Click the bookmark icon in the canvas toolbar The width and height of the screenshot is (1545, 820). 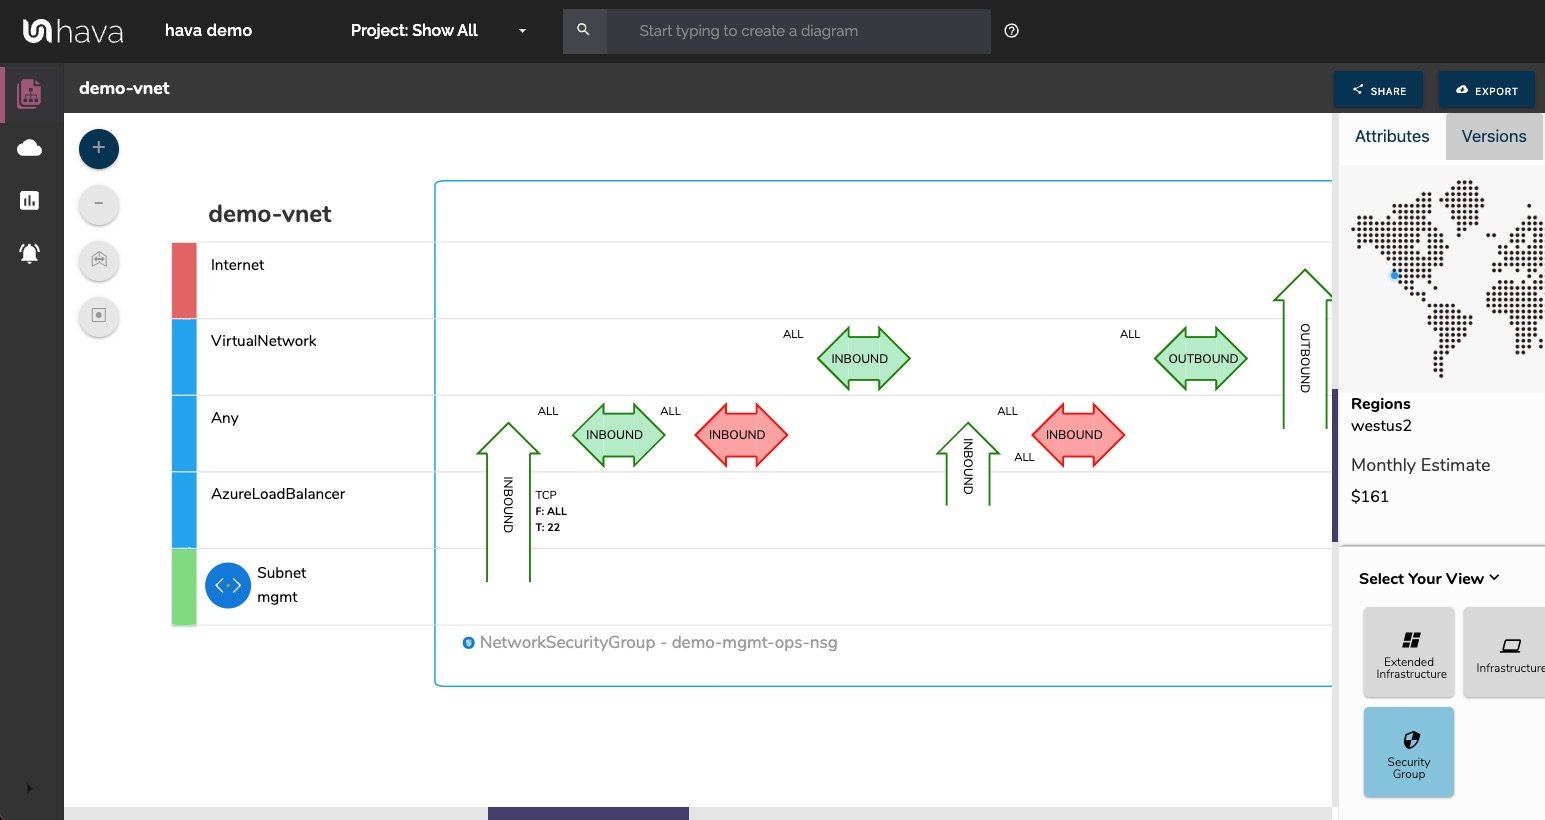[98, 261]
